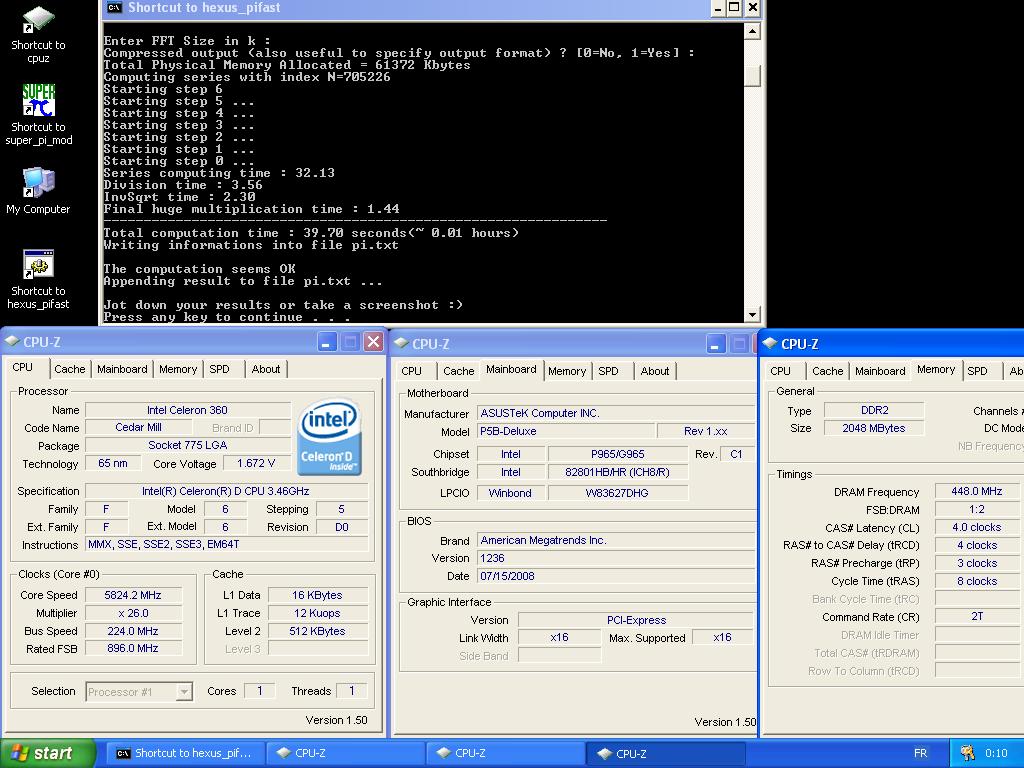This screenshot has height=768, width=1024.
Task: Click the 2048 MBytes memory size value
Action: 874,428
